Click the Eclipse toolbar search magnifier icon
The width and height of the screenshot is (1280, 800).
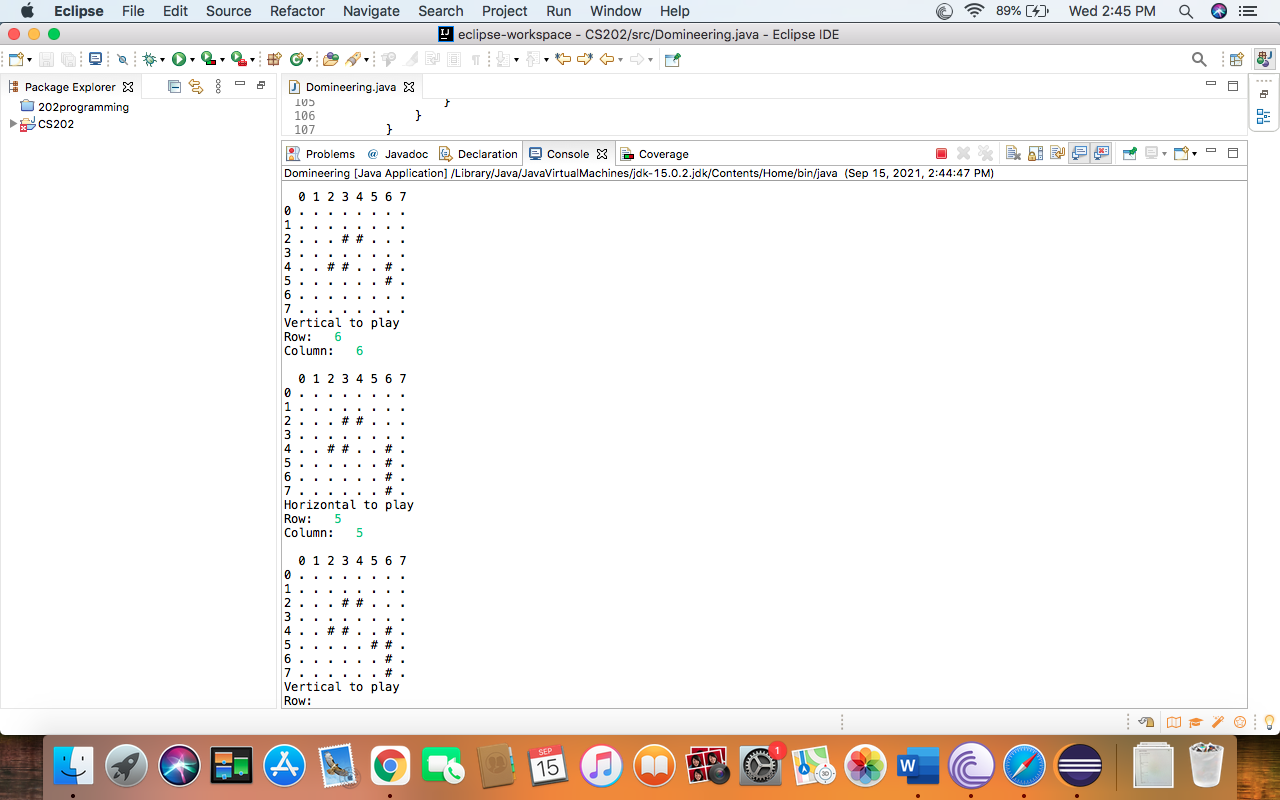coord(1199,60)
